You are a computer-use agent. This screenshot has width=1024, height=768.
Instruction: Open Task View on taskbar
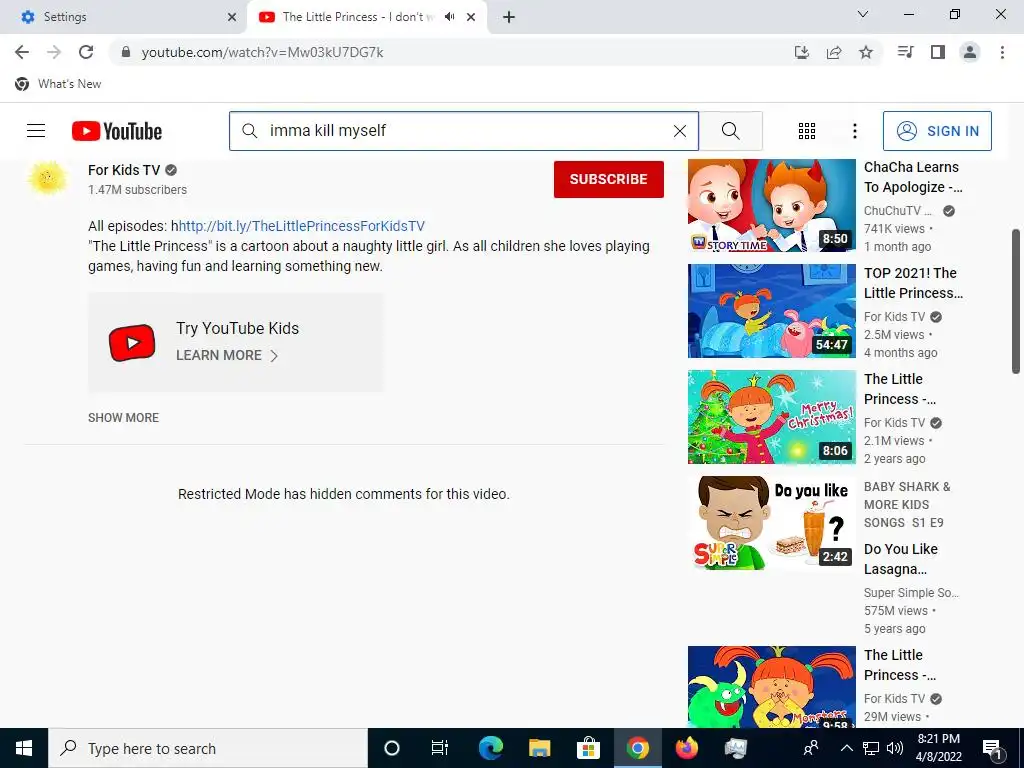point(440,748)
